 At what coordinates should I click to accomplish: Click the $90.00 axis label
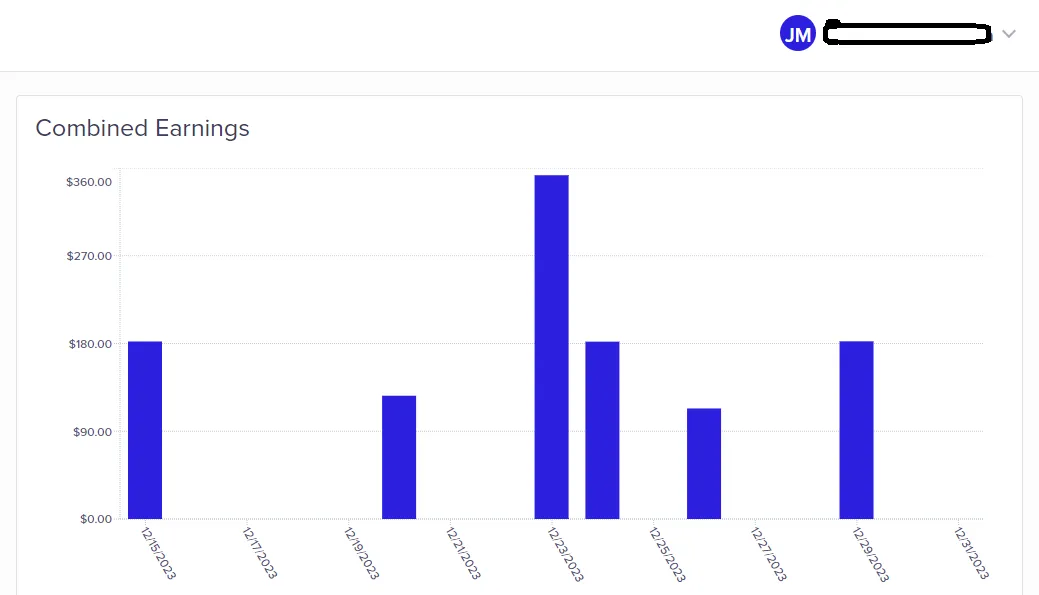point(91,432)
